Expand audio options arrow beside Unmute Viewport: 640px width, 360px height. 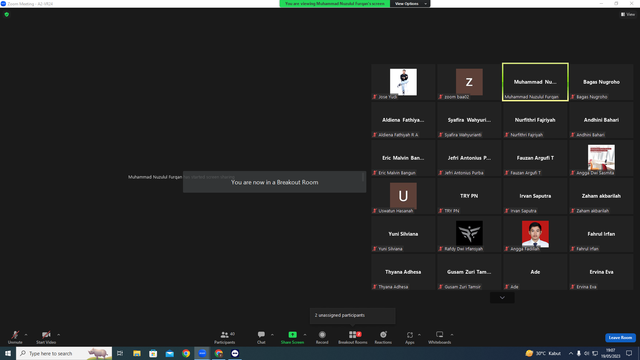[26, 335]
